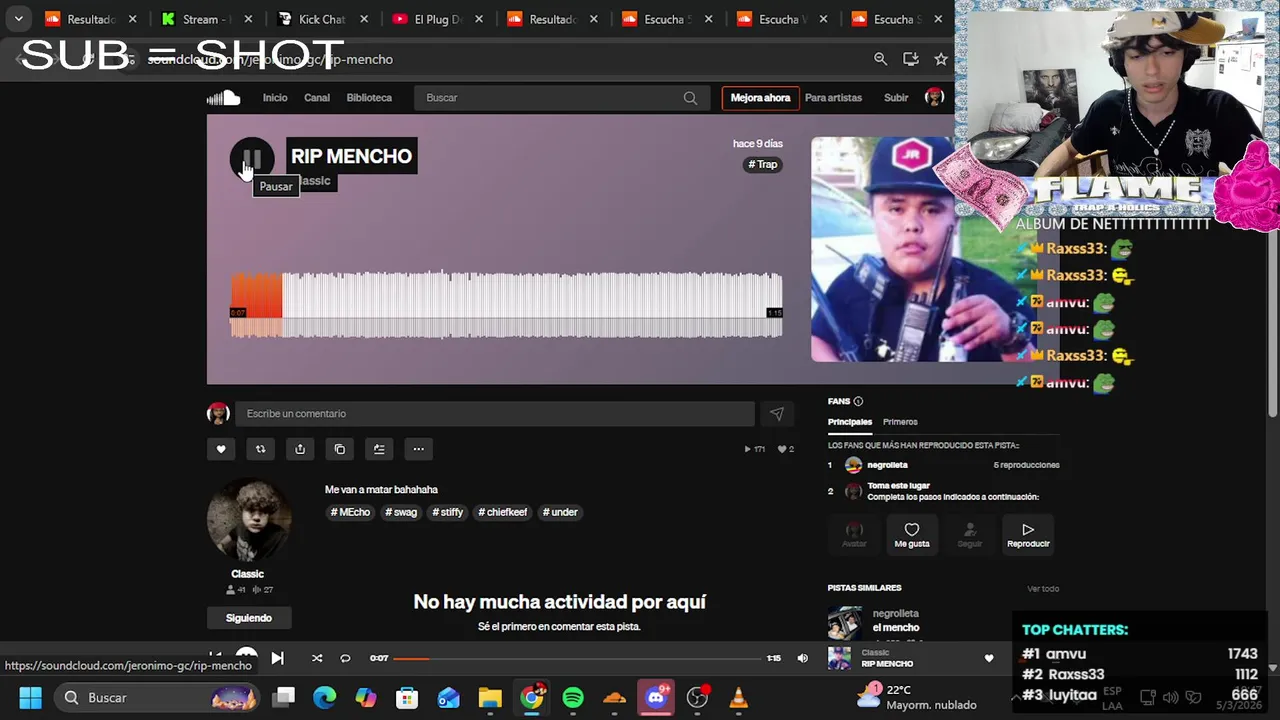The image size is (1280, 720).
Task: Toggle the Siguiendo follow button
Action: point(249,618)
